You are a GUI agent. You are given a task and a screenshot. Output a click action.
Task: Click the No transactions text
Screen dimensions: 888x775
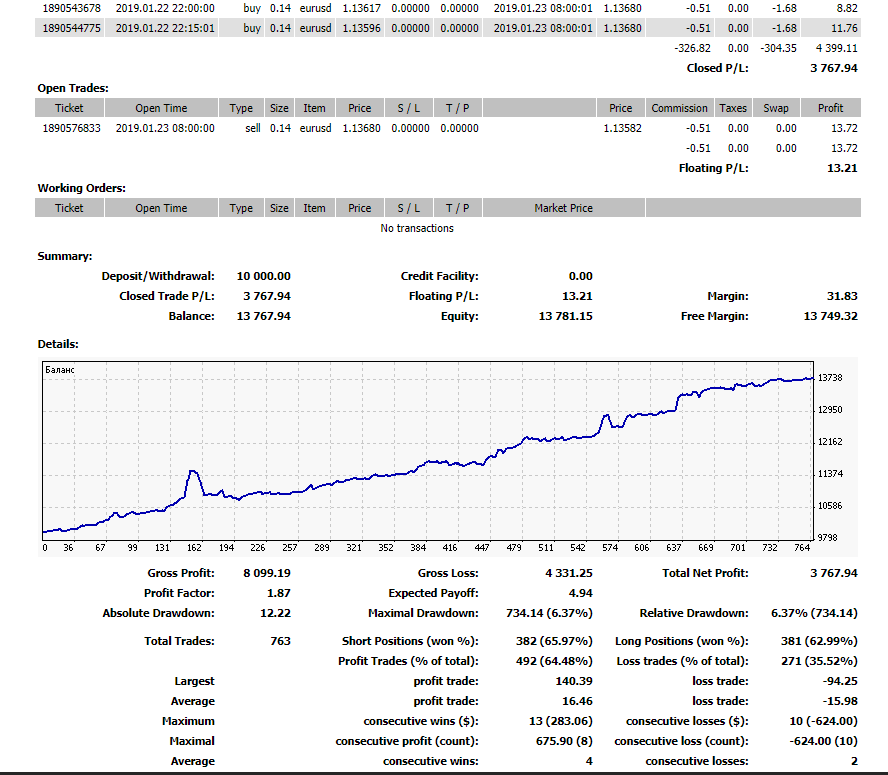point(417,228)
